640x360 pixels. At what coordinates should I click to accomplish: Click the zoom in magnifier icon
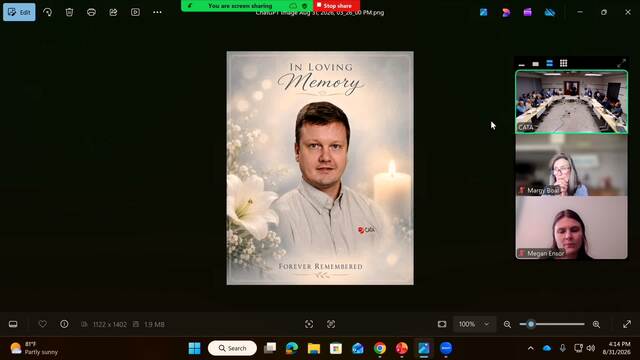coord(596,324)
